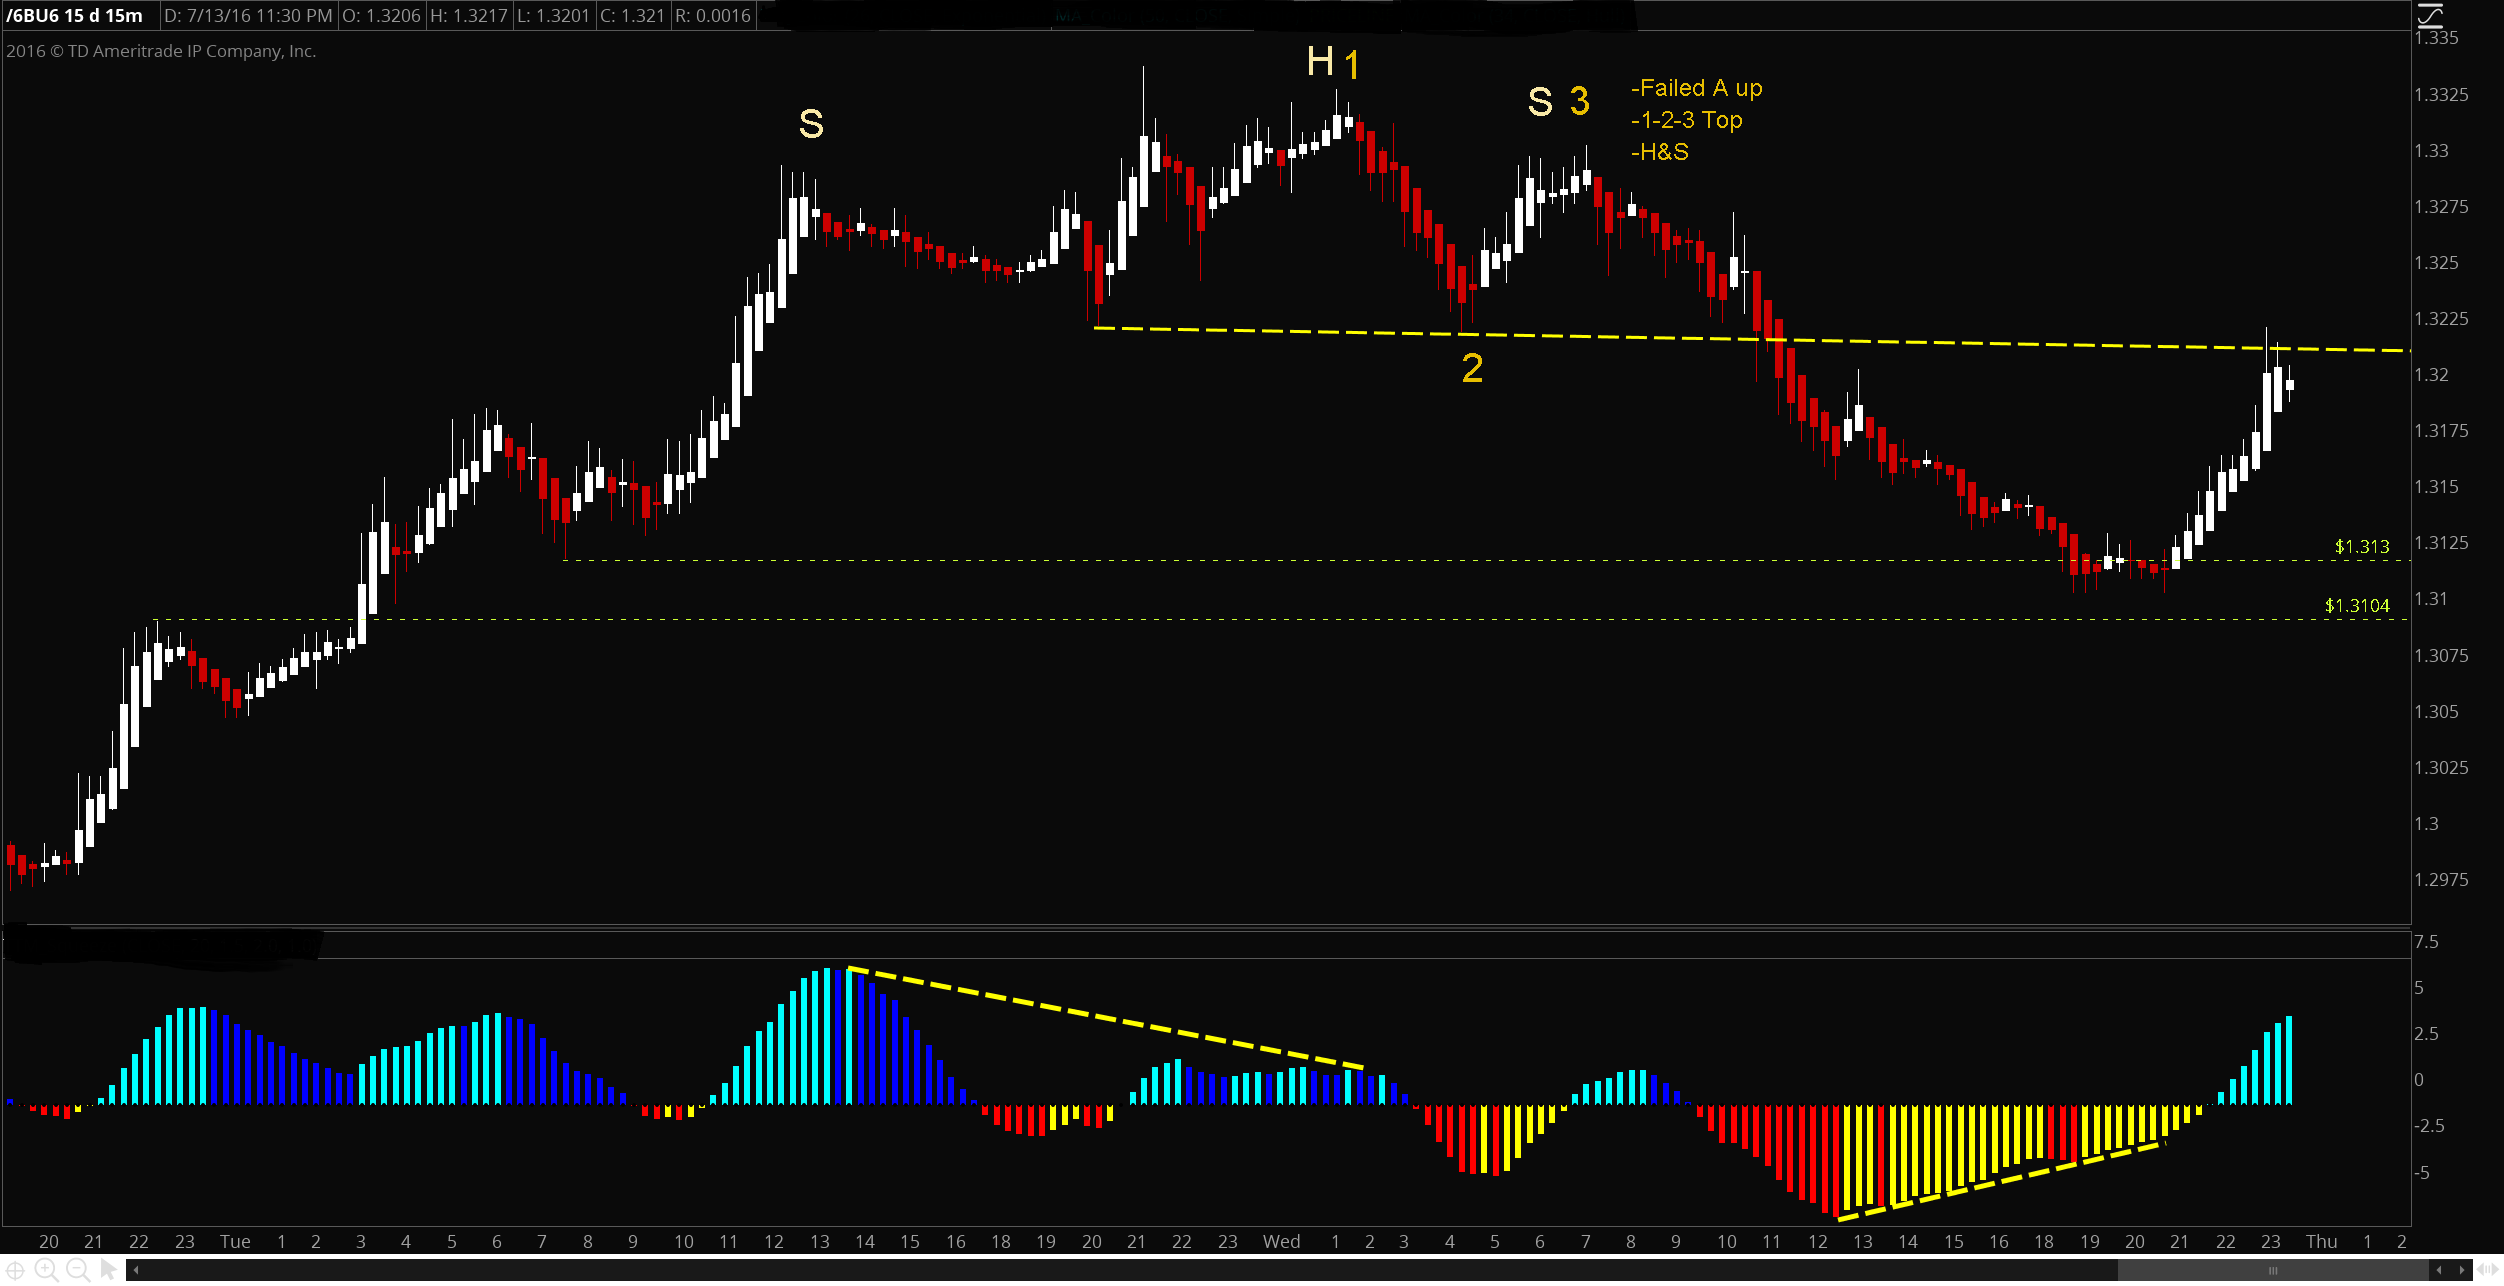This screenshot has height=1286, width=2504.
Task: Click the low value L: 1.3201
Action: [553, 15]
